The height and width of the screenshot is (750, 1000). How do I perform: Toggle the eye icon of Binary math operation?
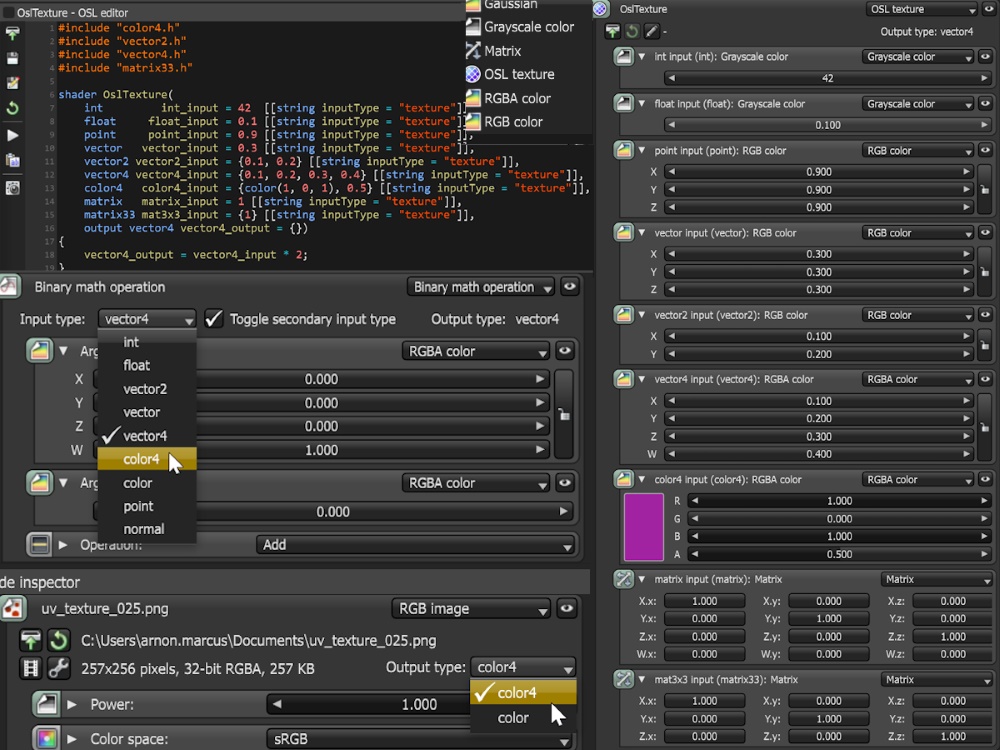click(570, 286)
